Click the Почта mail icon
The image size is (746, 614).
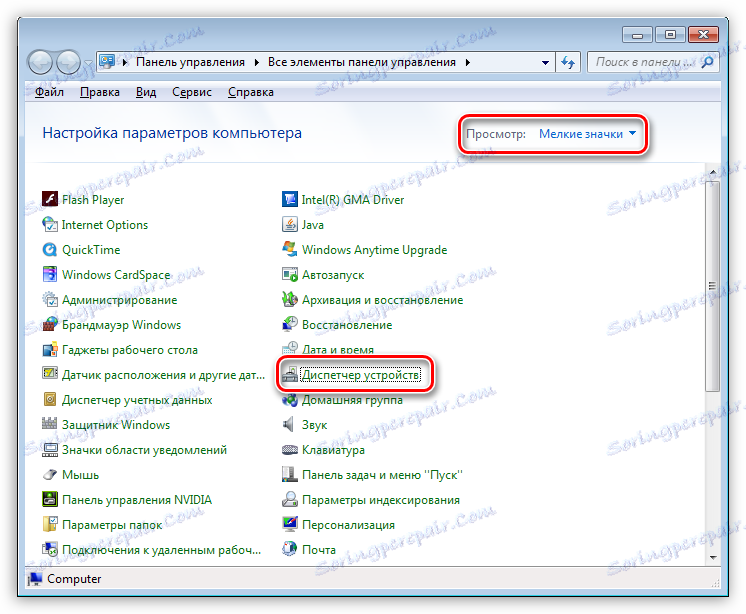click(290, 549)
